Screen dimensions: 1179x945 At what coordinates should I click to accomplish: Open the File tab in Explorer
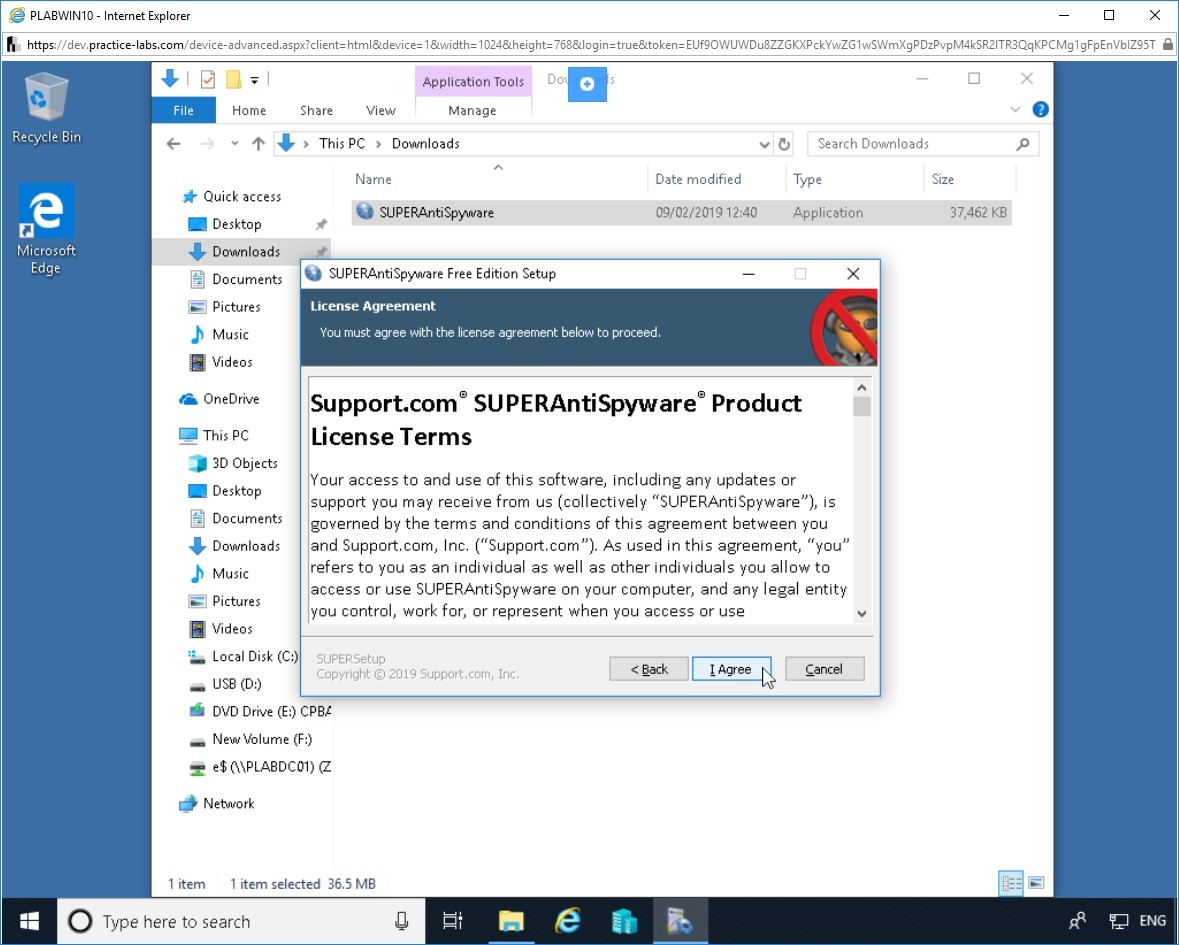[x=183, y=111]
